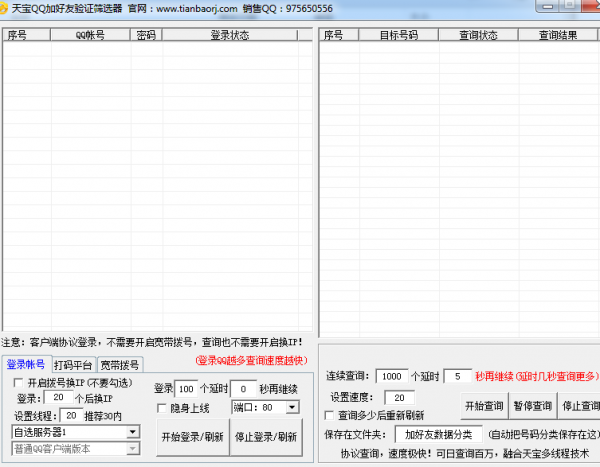Click the 连续查询 count input field
600x467 pixels.
click(x=391, y=377)
